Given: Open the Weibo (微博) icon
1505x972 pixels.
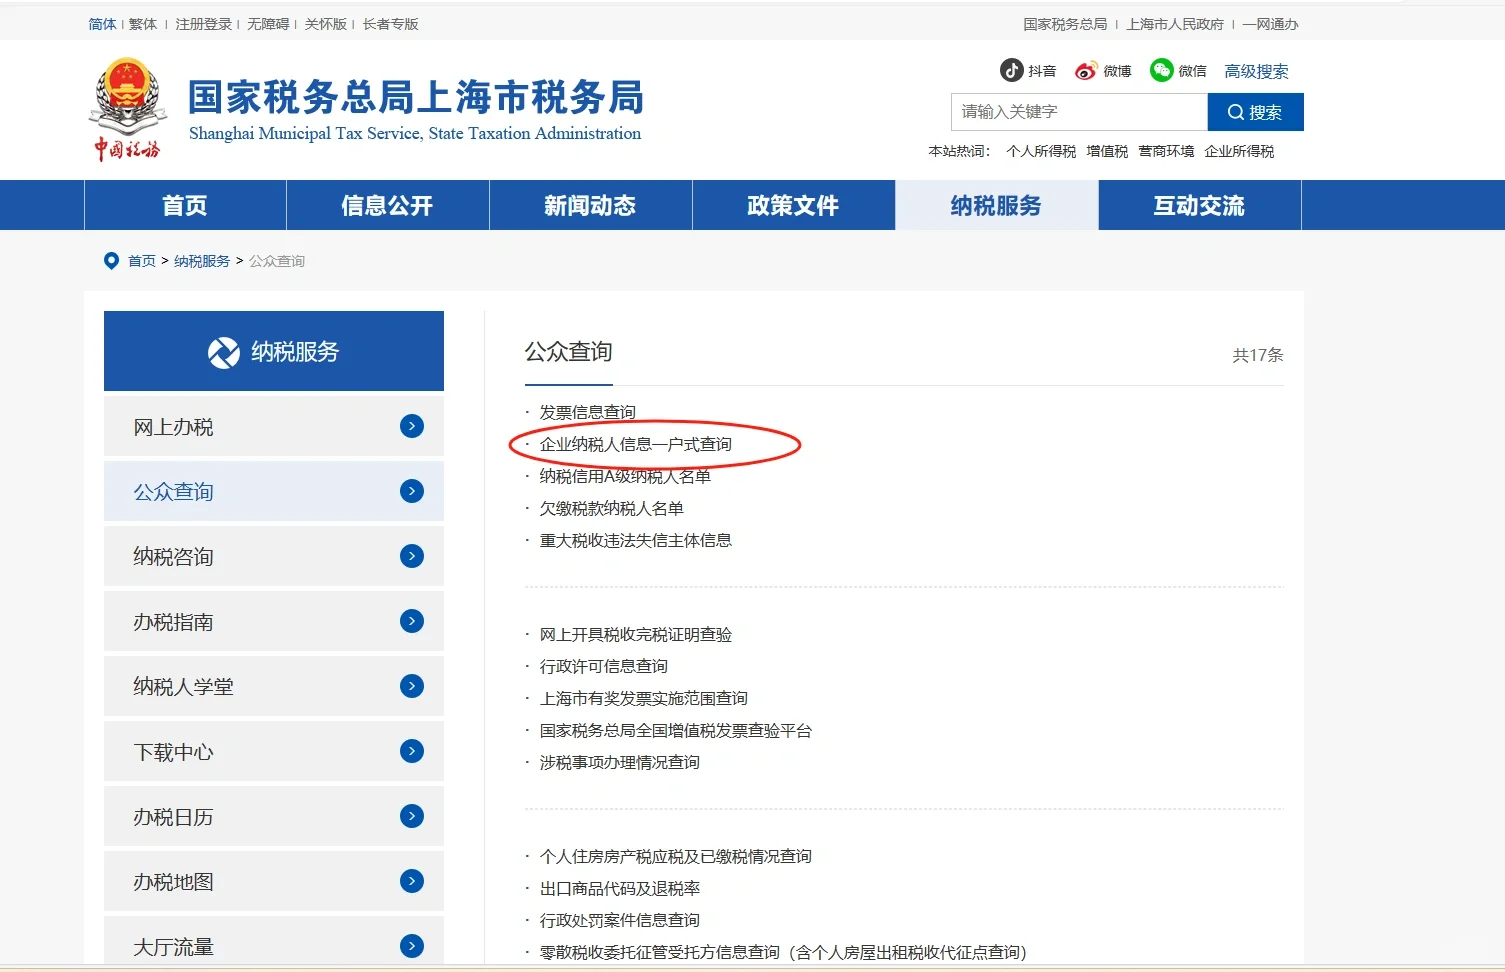Looking at the screenshot, I should [x=1086, y=70].
